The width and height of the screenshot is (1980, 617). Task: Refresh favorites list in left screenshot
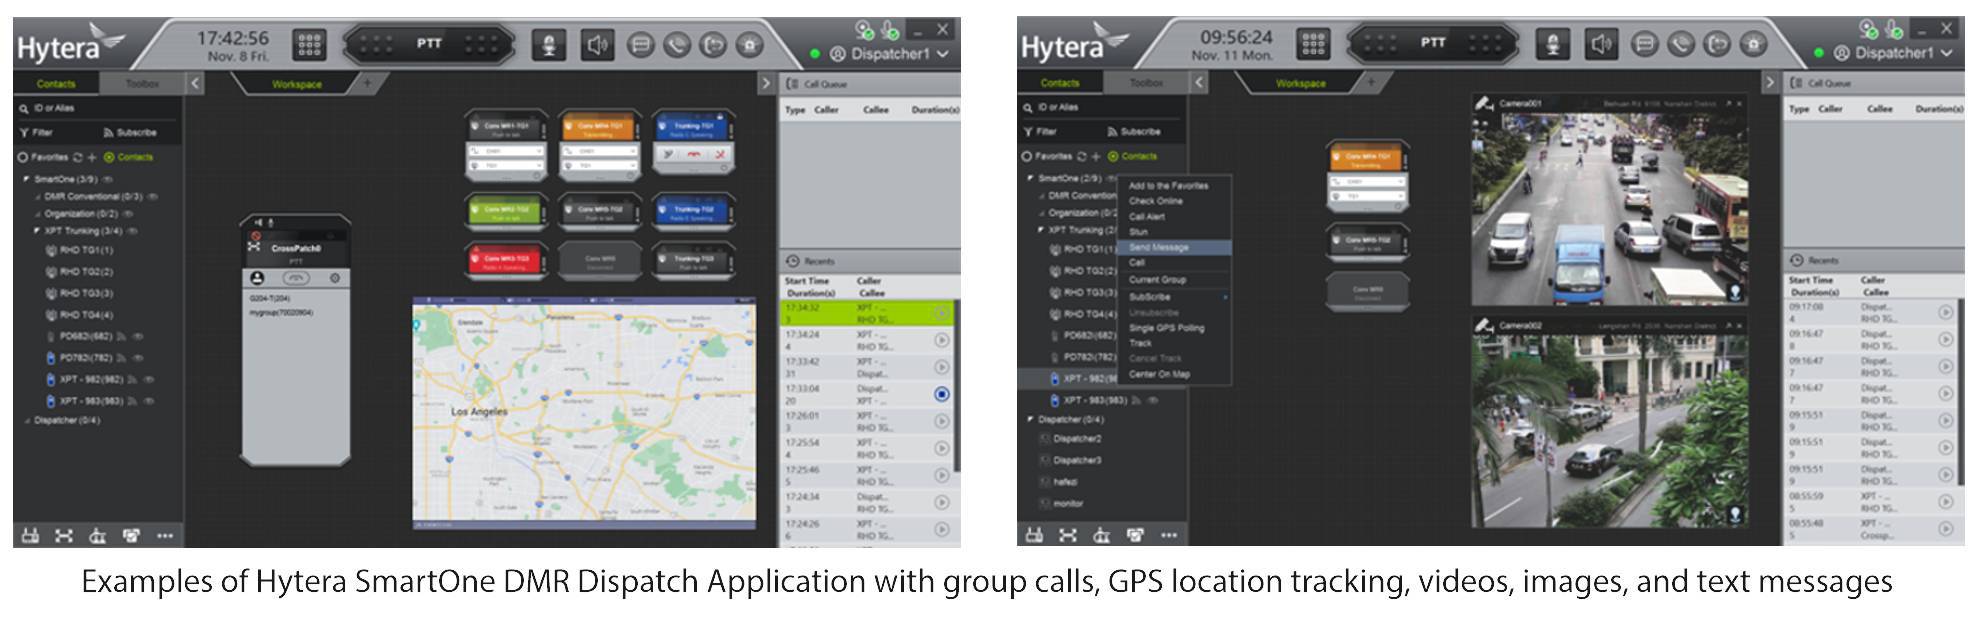pos(78,157)
